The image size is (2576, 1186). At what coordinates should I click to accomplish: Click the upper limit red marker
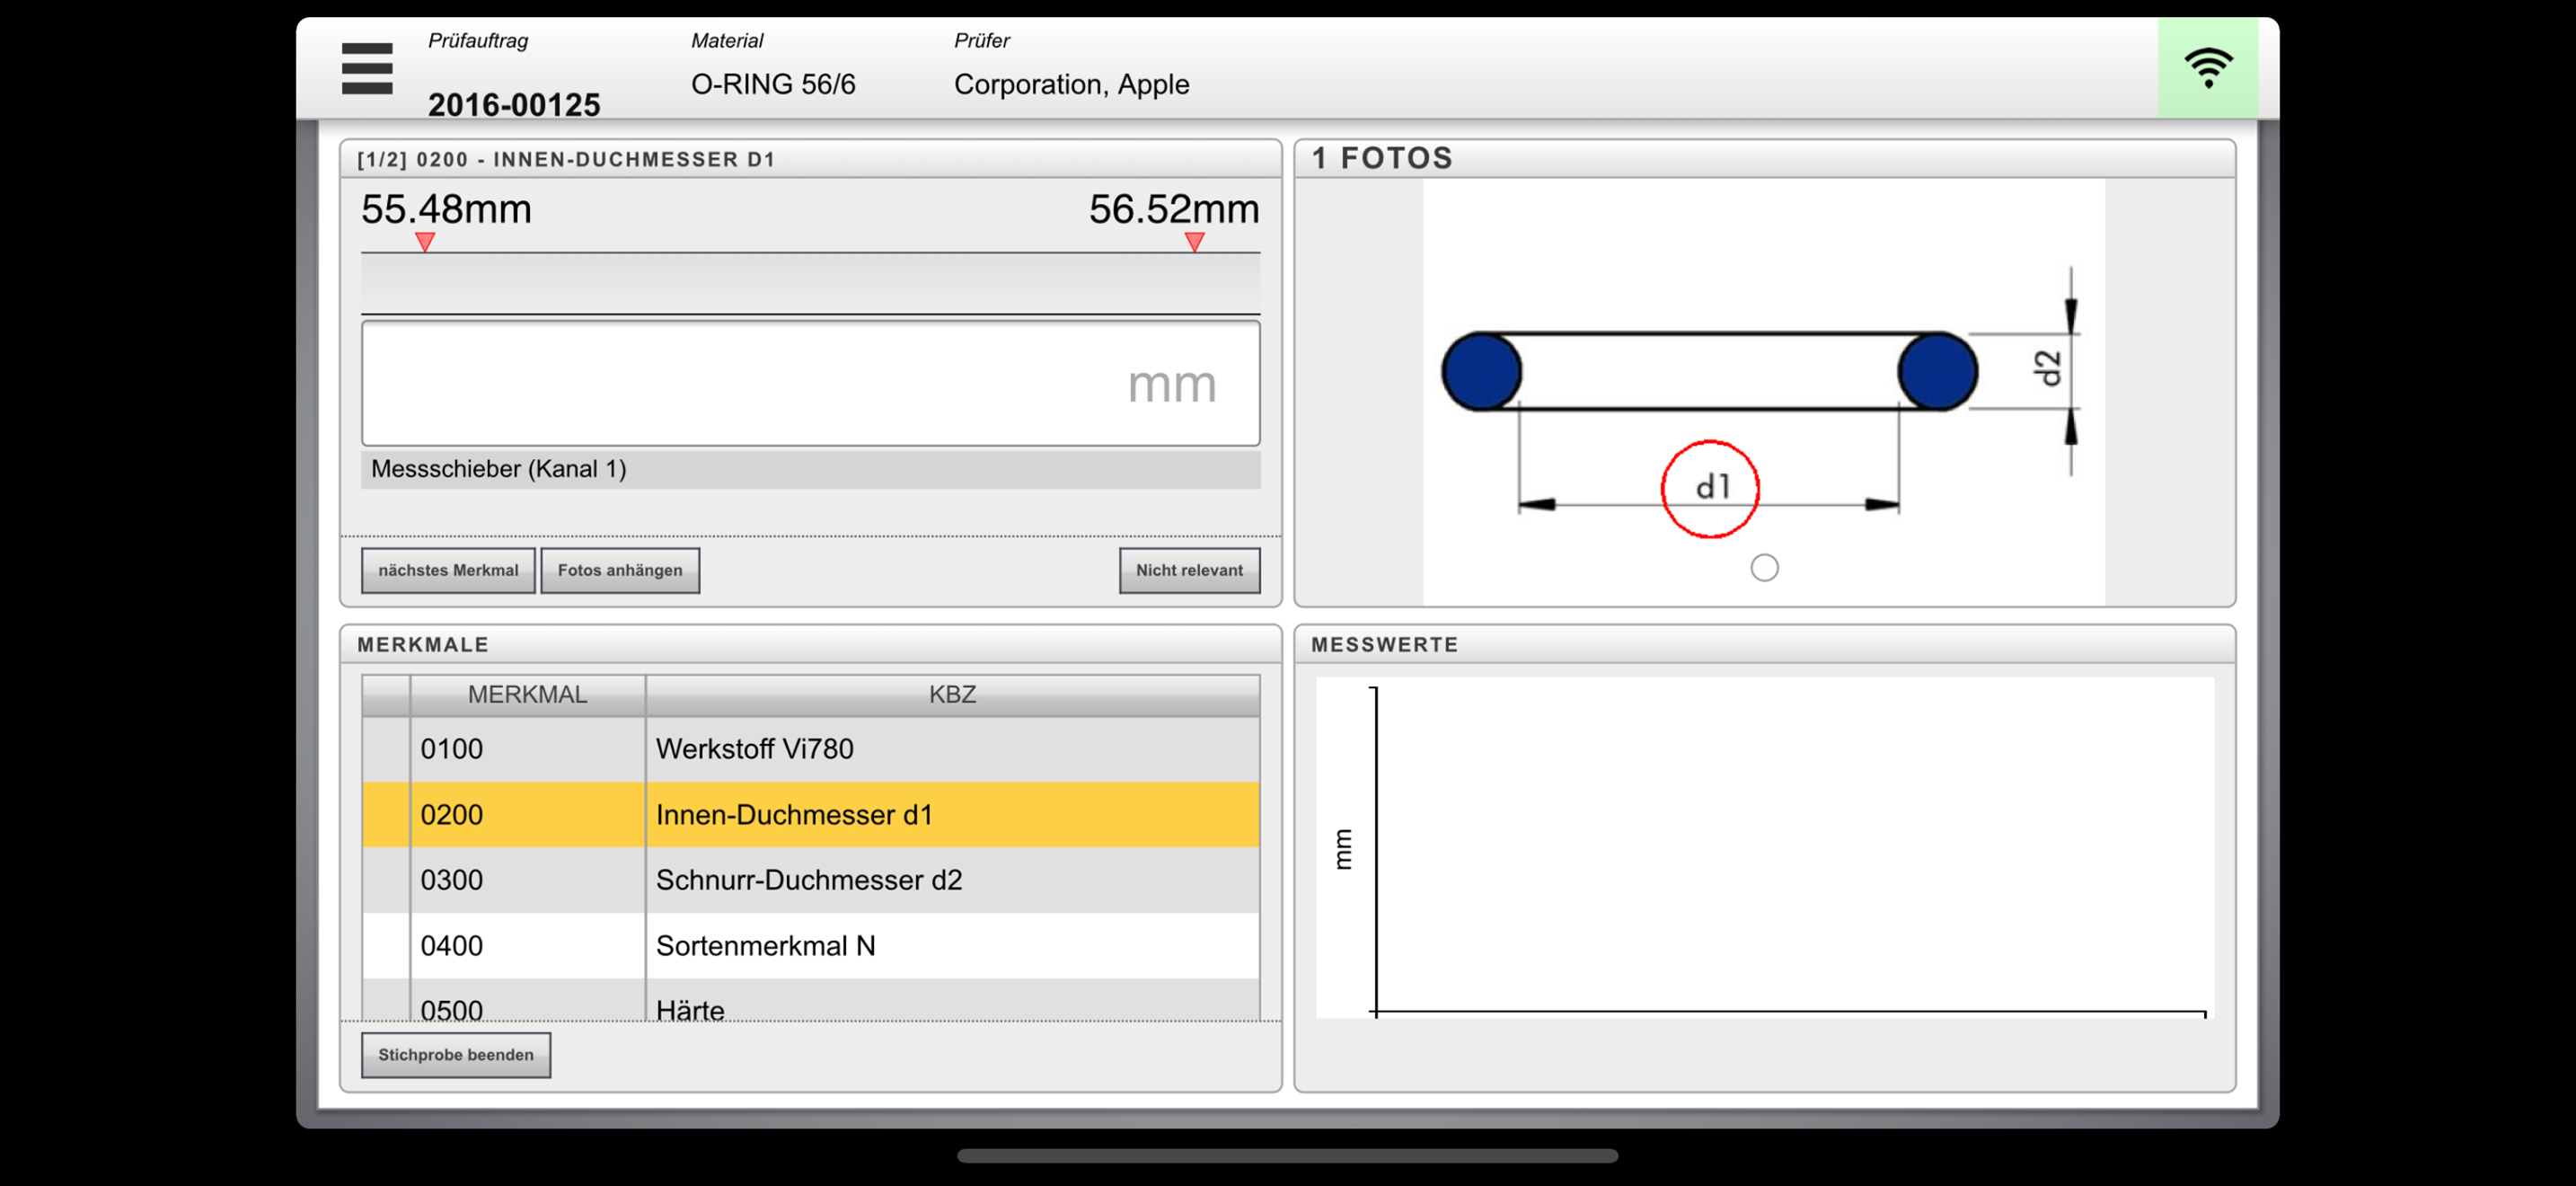1194,242
